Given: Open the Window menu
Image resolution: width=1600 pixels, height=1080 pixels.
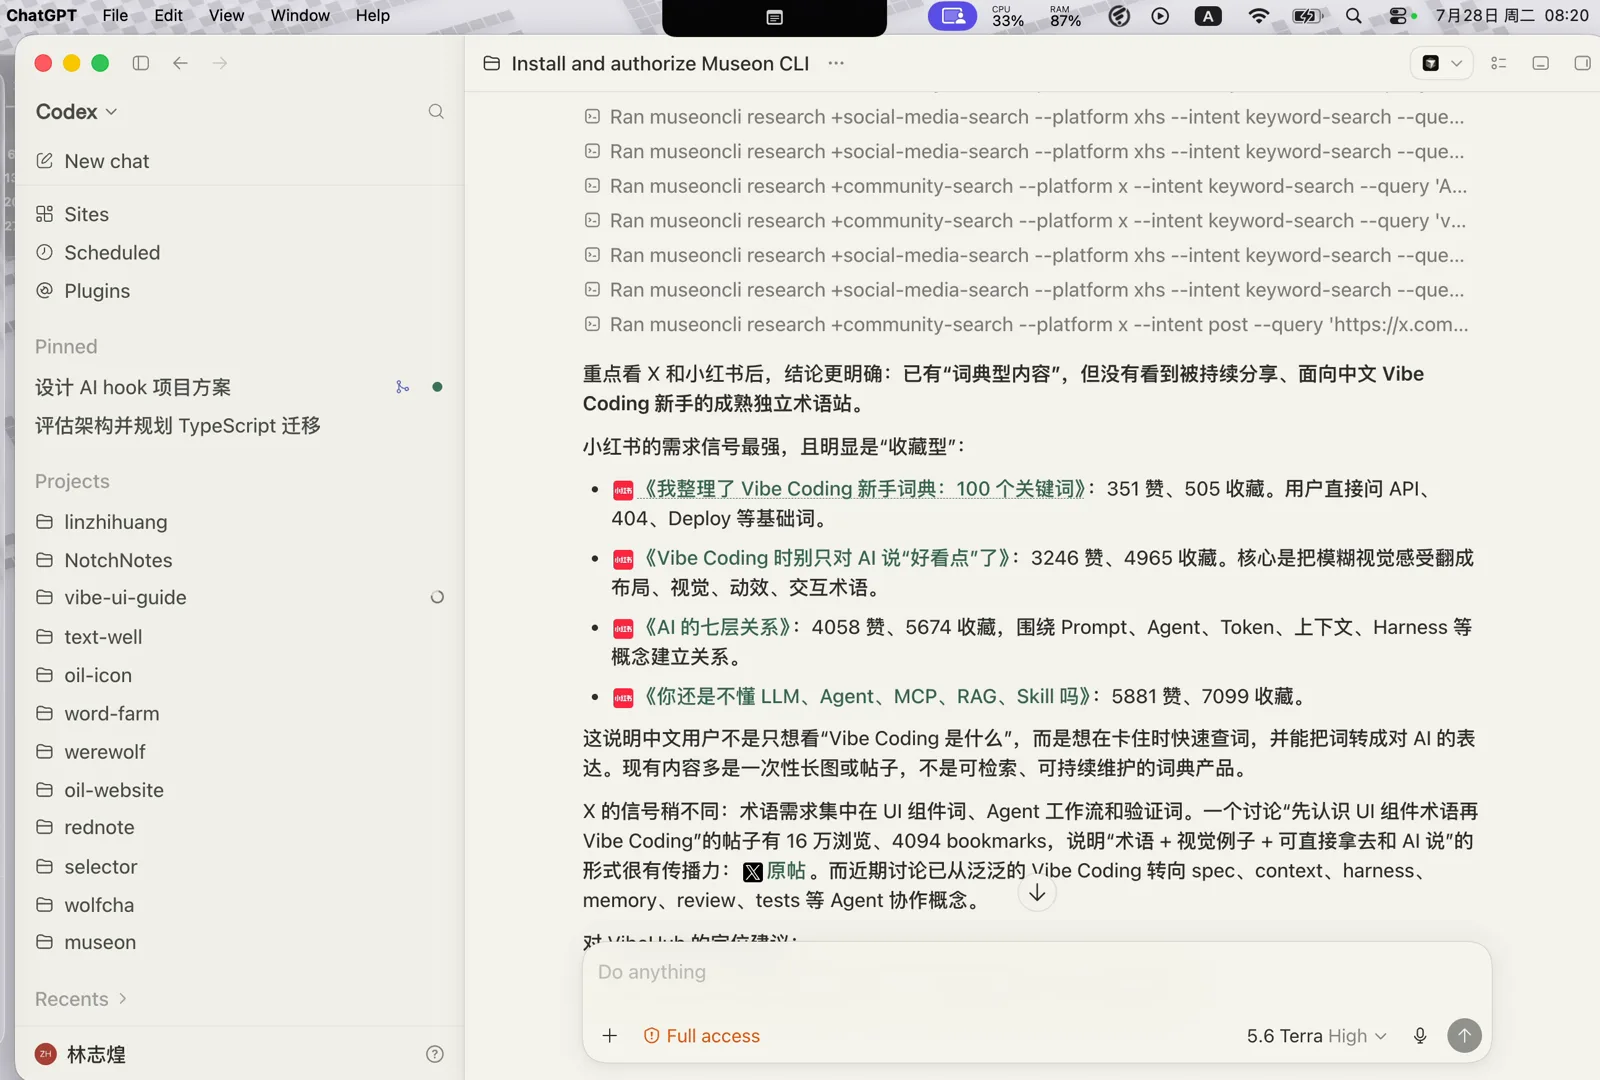Looking at the screenshot, I should pos(300,16).
